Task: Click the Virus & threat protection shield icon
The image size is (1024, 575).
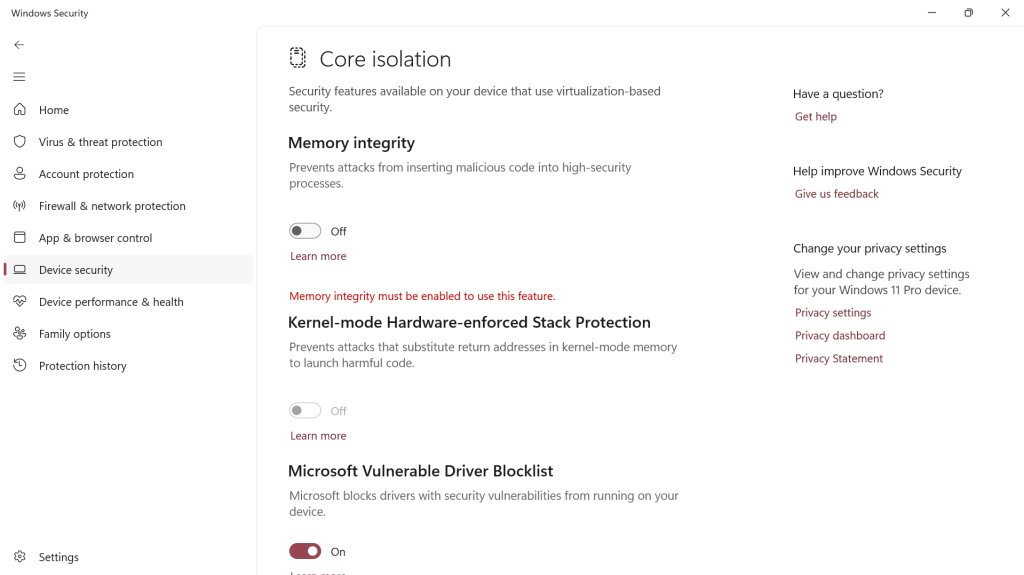Action: [x=19, y=142]
